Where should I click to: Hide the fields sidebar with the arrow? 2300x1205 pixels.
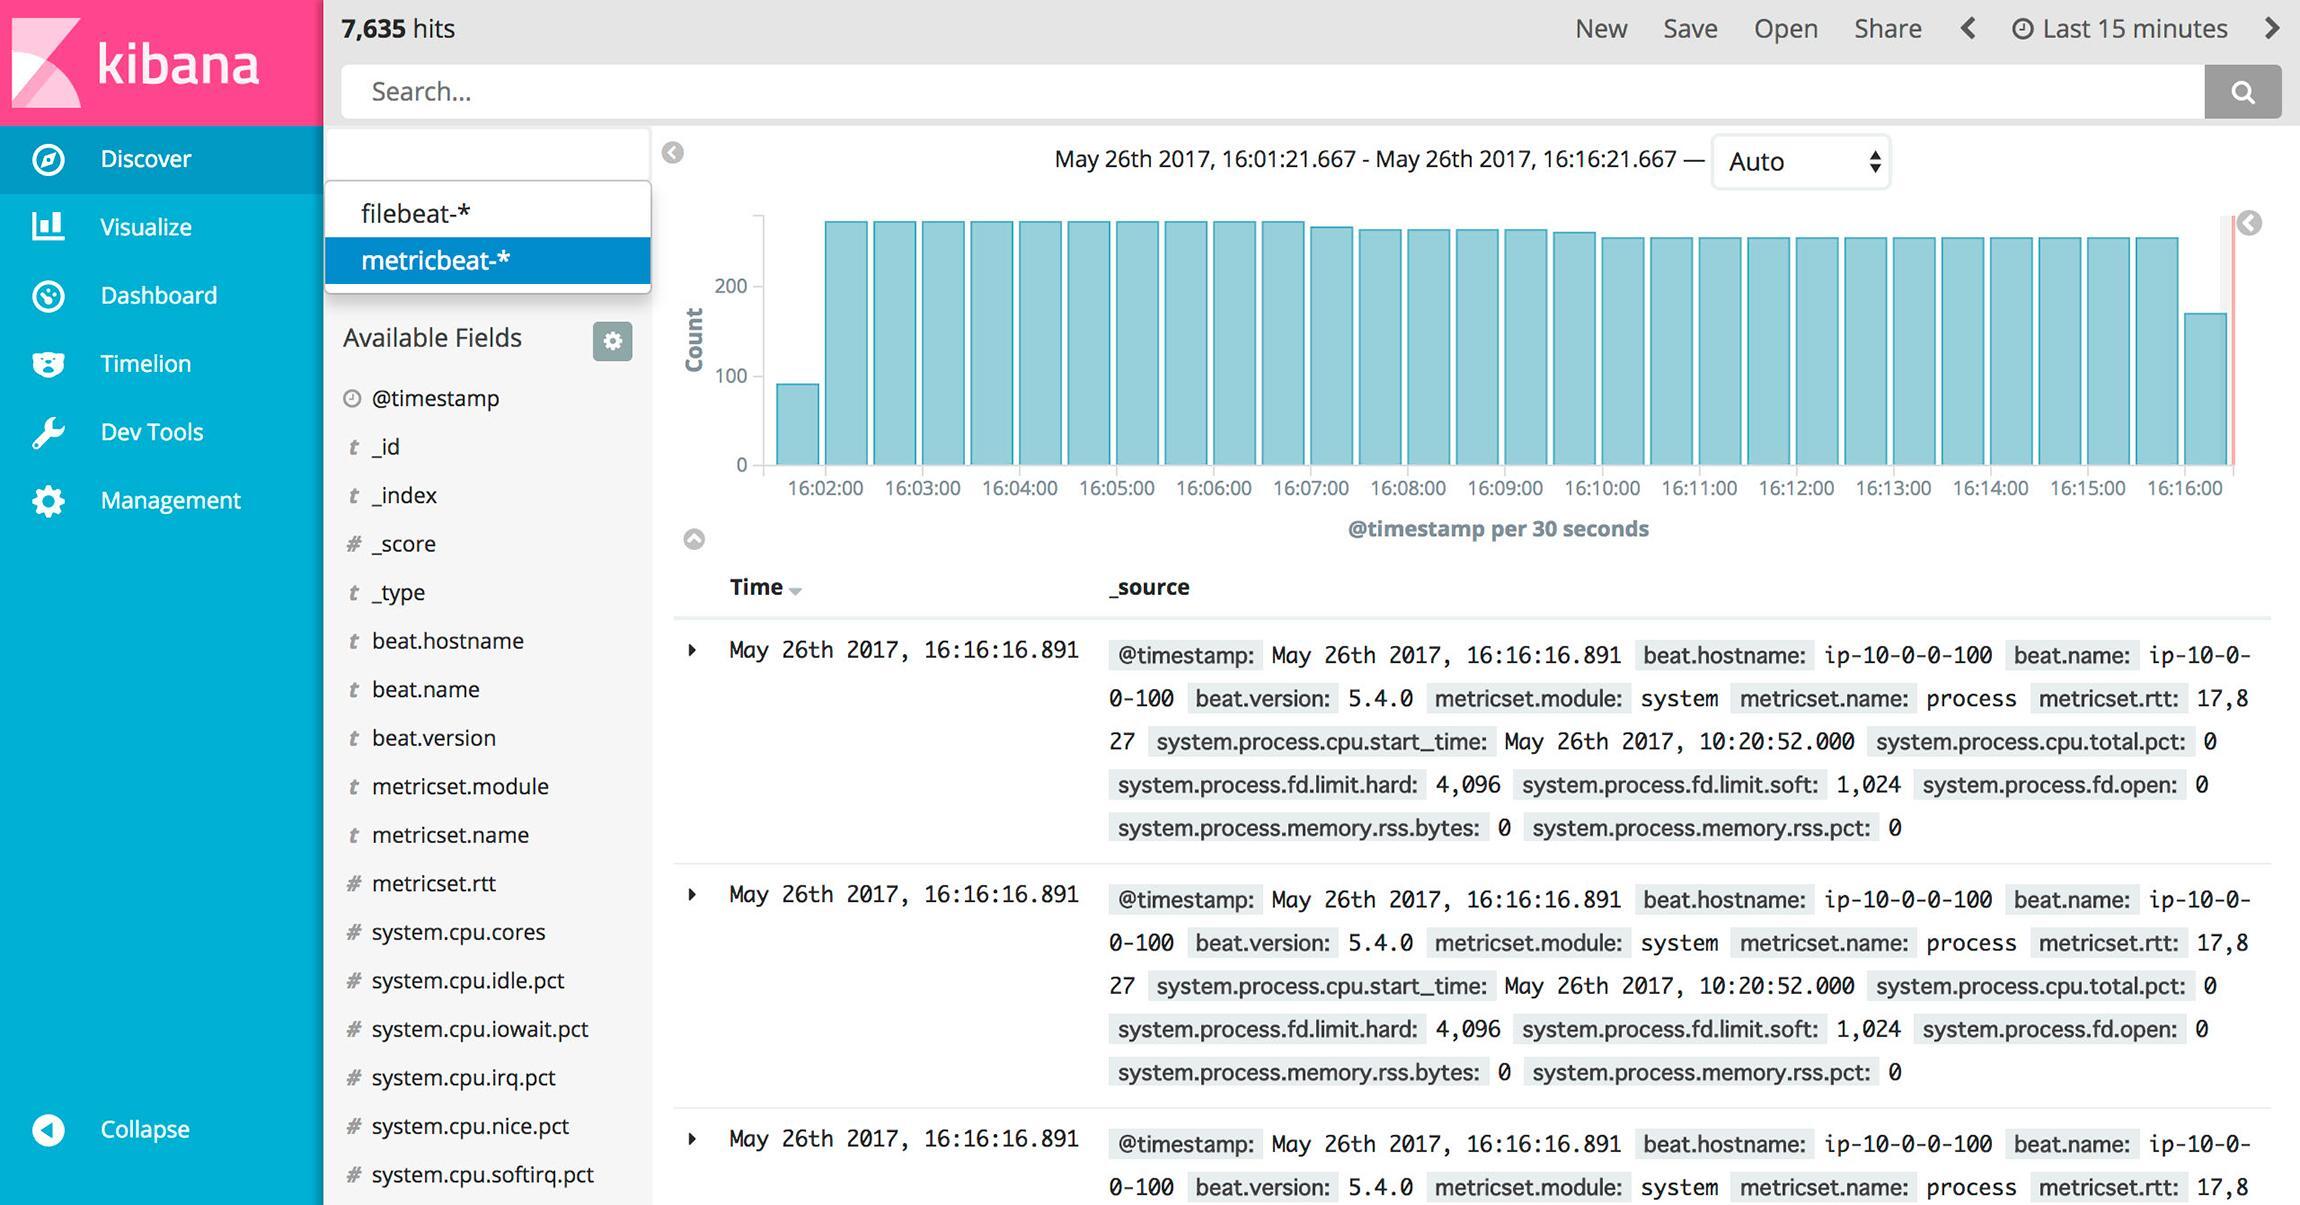(673, 153)
